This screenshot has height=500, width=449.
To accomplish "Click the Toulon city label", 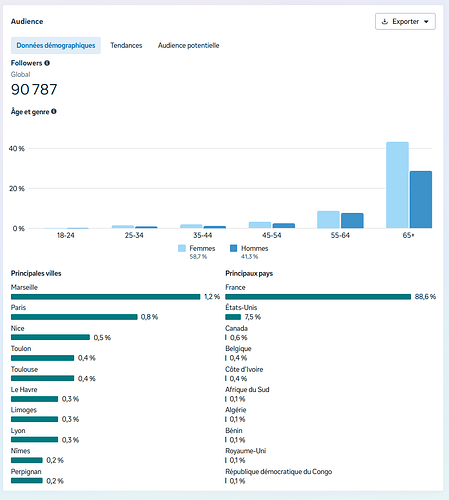I will point(21,349).
